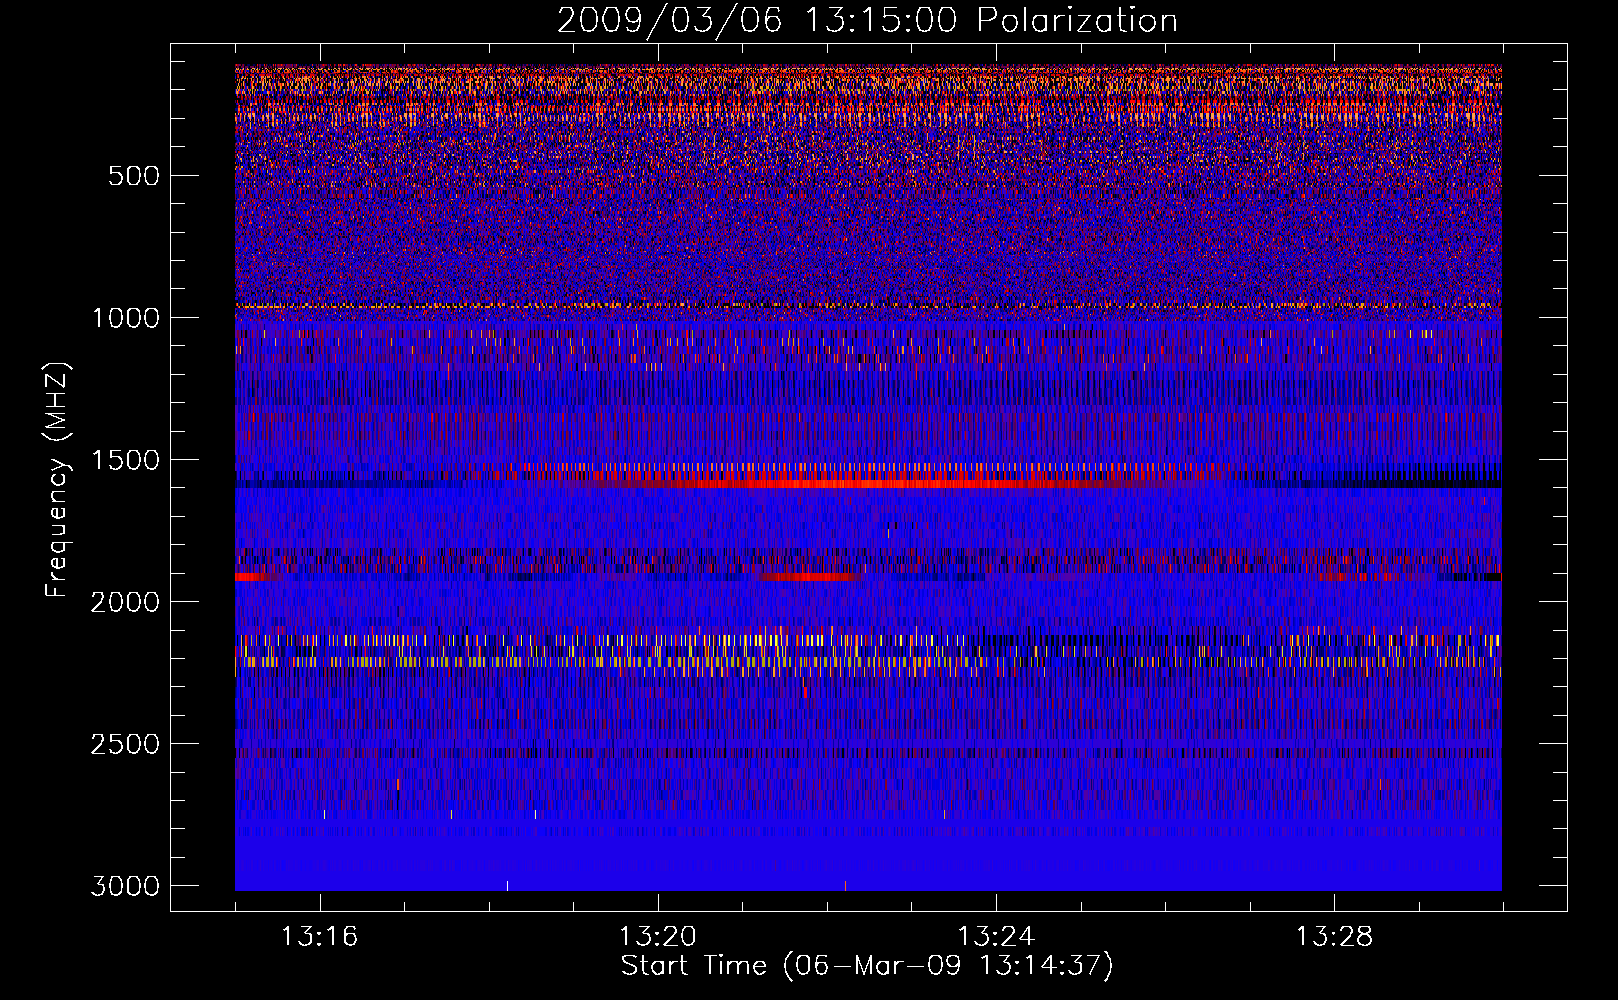
Task: Click the 'Start Time (06-Mar-09 13:14:37)' label
Action: 867,966
